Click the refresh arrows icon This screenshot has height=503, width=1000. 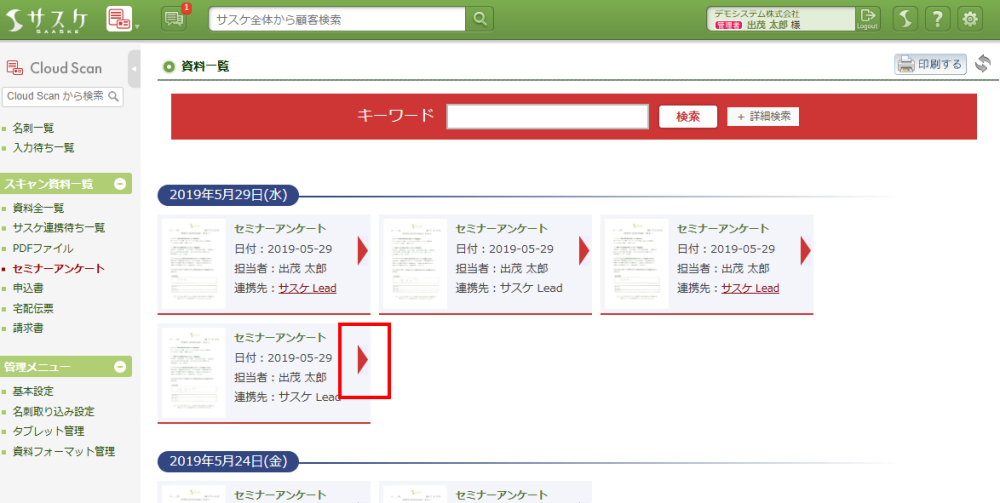coord(982,65)
